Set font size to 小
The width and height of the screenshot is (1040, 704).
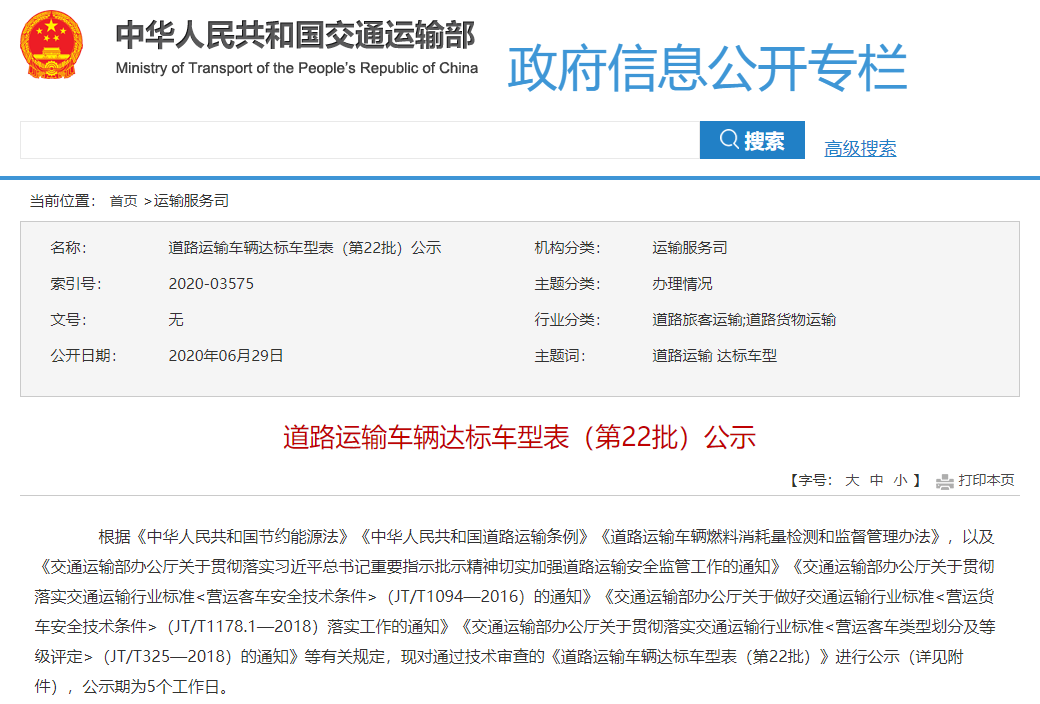click(x=900, y=480)
